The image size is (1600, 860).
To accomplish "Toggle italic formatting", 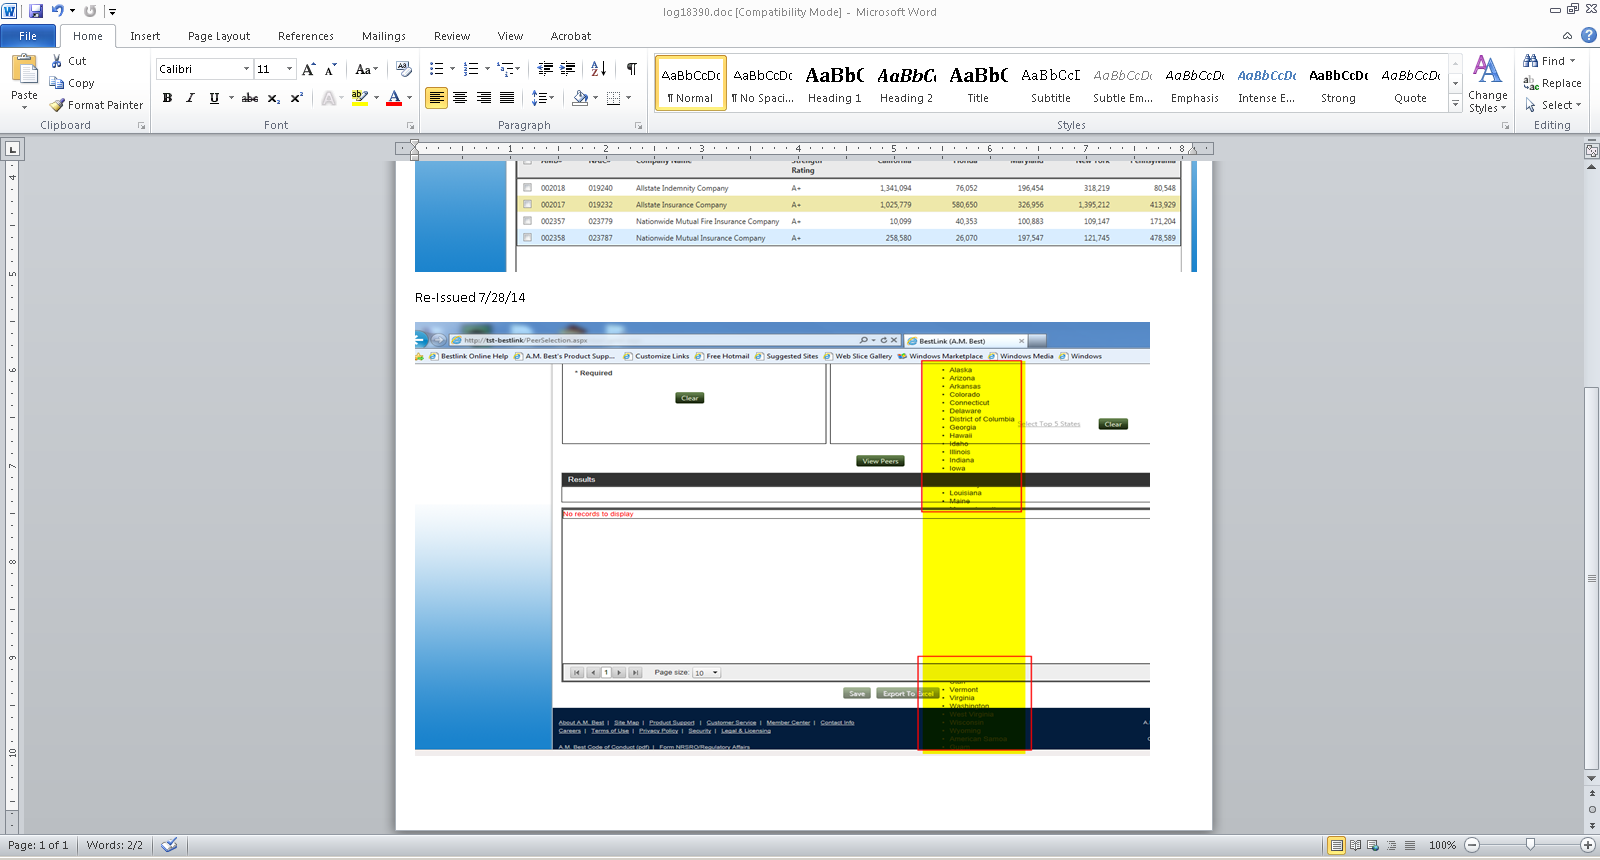I will pos(190,98).
